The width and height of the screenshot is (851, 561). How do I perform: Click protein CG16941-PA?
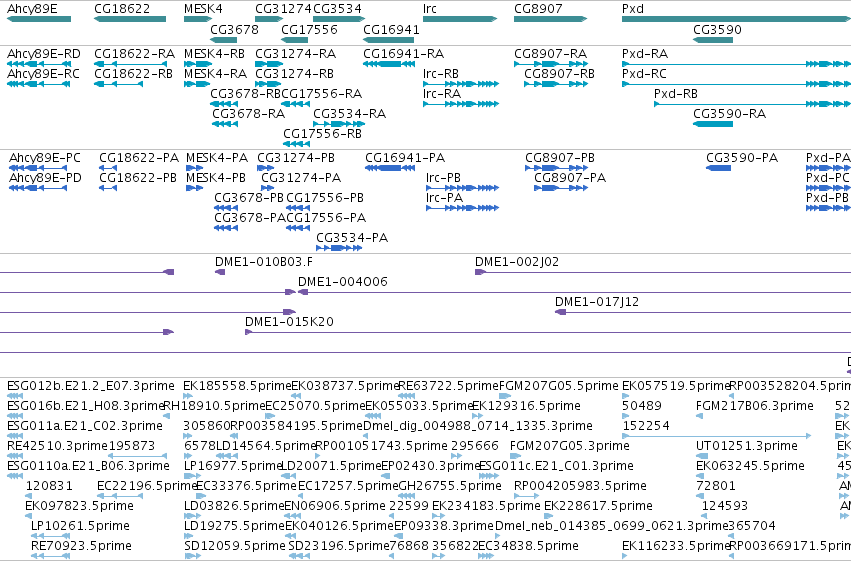[405, 158]
